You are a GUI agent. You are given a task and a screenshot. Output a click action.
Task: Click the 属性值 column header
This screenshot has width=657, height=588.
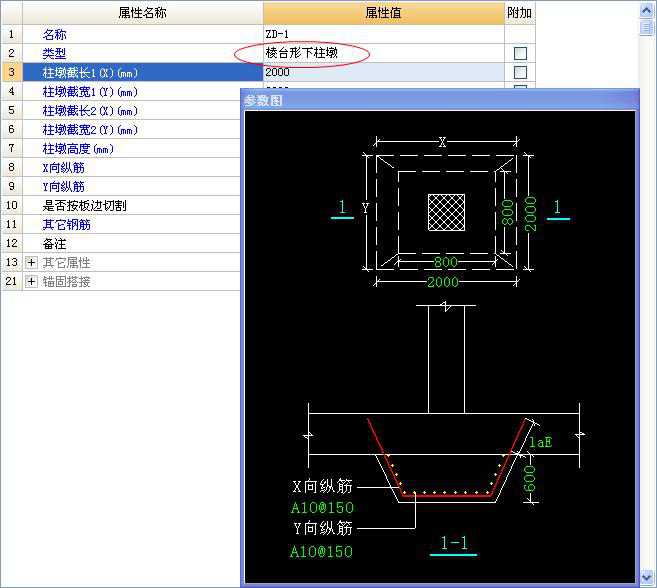[383, 13]
